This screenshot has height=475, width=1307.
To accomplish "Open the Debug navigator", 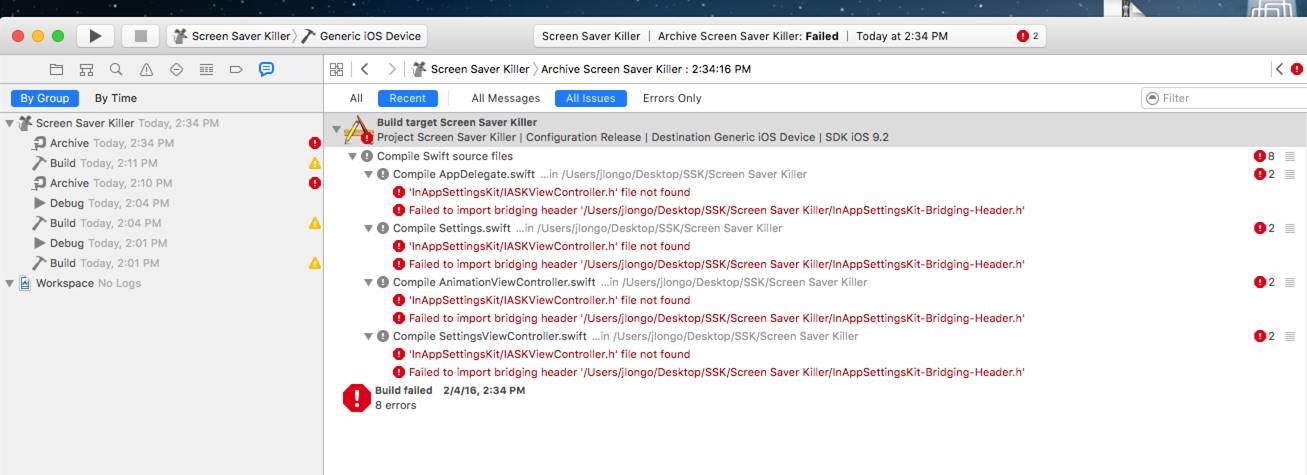I will (206, 69).
